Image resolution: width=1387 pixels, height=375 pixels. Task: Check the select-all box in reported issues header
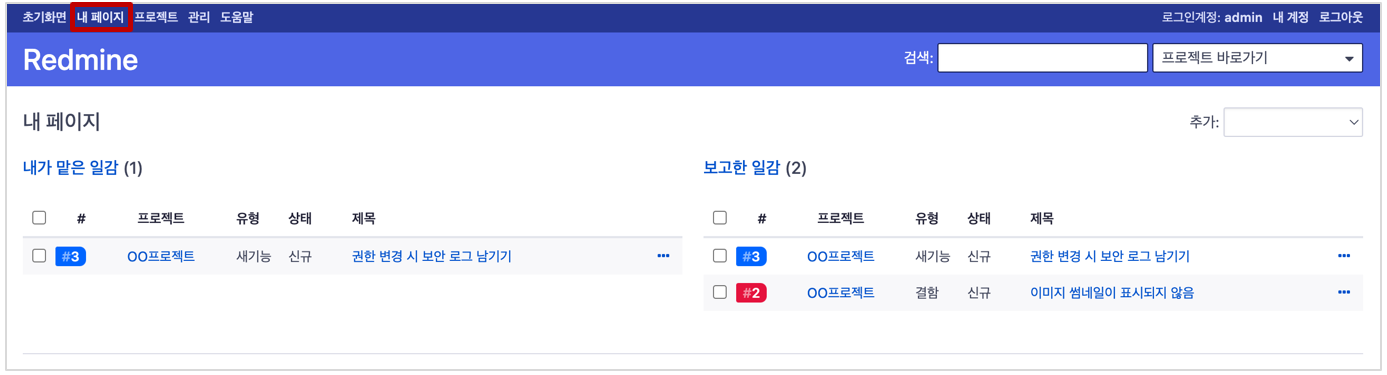tap(720, 218)
